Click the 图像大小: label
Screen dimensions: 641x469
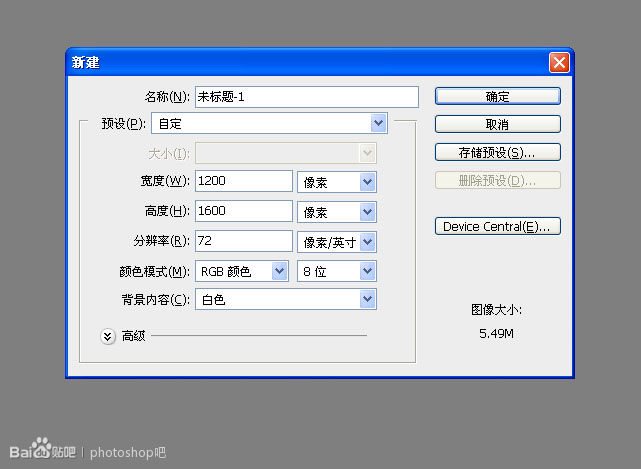[x=496, y=310]
